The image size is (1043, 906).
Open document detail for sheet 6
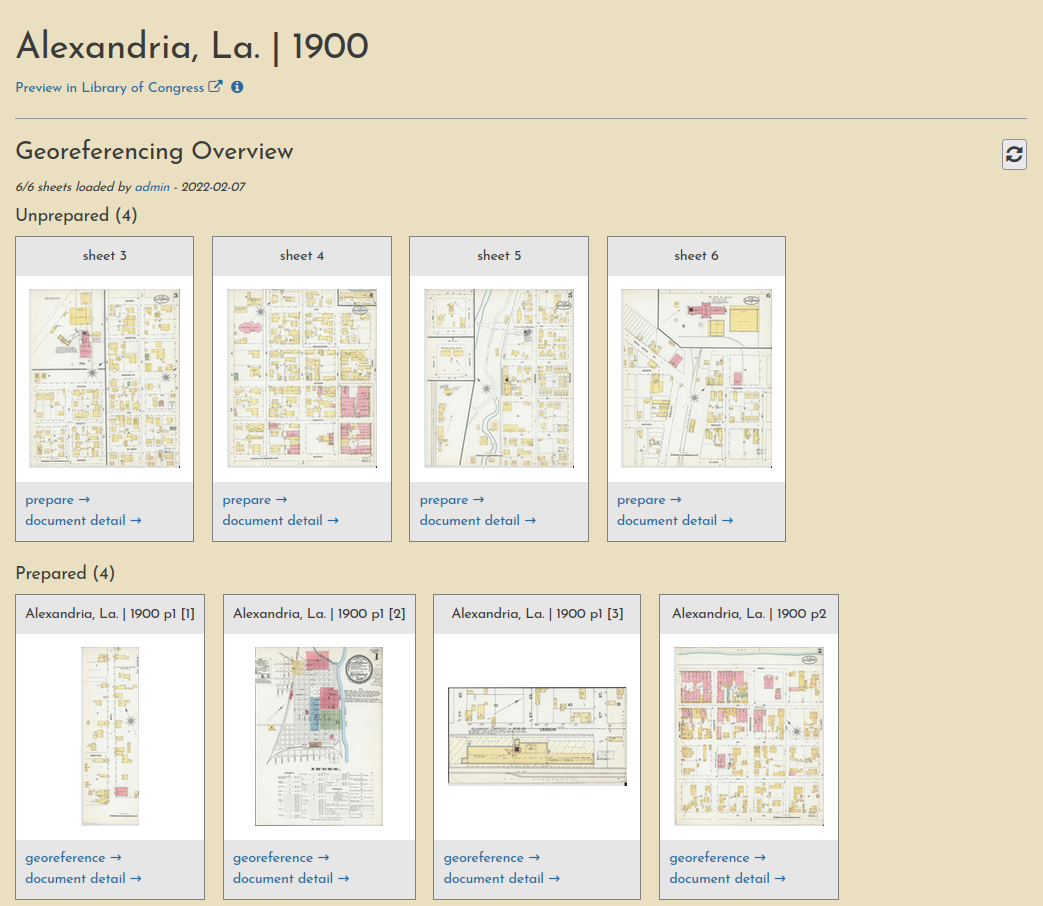[x=674, y=520]
